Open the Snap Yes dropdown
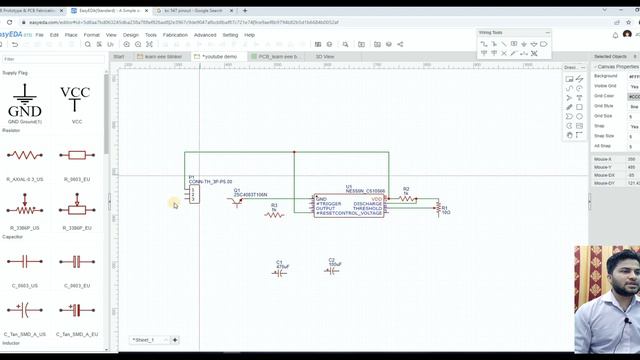This screenshot has width=640, height=360. click(x=634, y=127)
